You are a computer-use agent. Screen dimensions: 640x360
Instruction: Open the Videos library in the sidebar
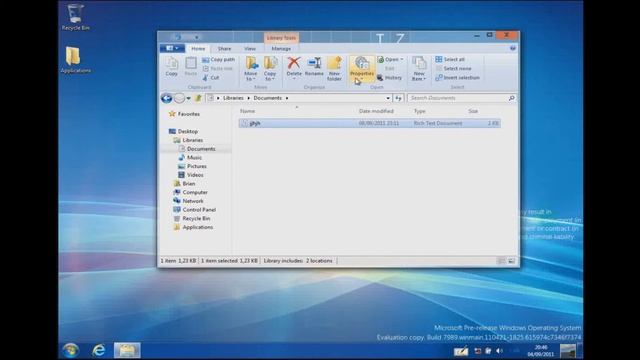tap(191, 175)
